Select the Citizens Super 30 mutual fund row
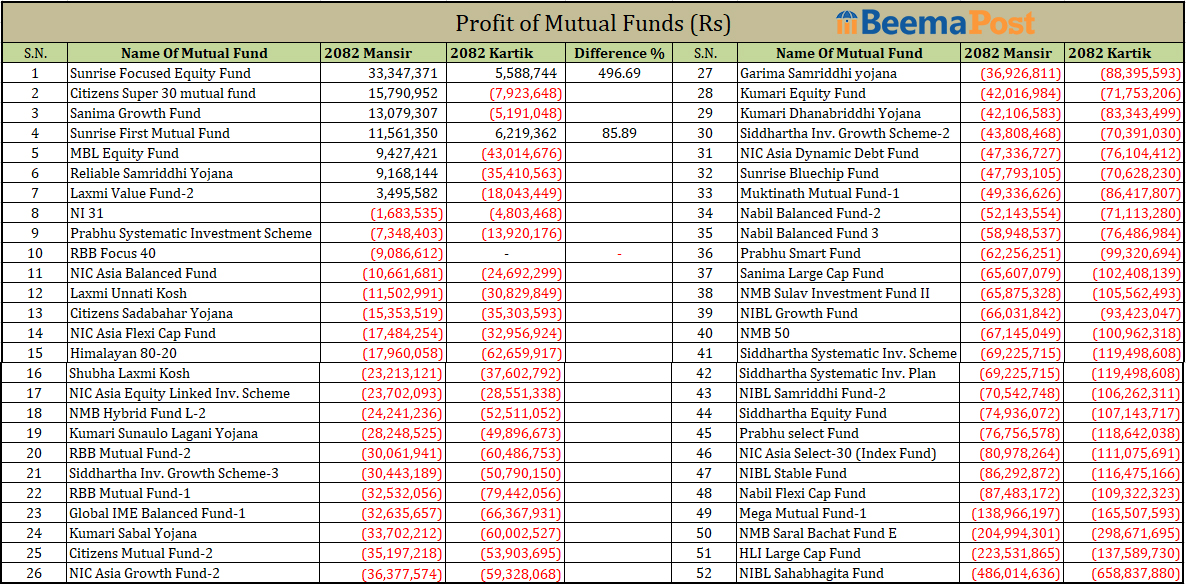The height and width of the screenshot is (584, 1186). (x=162, y=93)
